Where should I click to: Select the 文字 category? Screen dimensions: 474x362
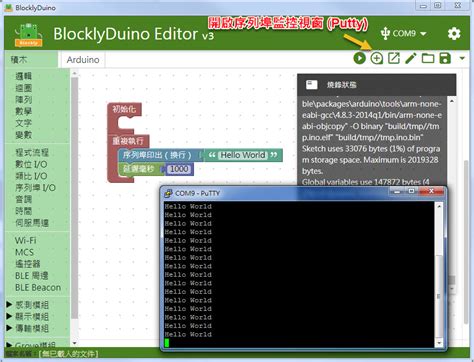point(23,123)
